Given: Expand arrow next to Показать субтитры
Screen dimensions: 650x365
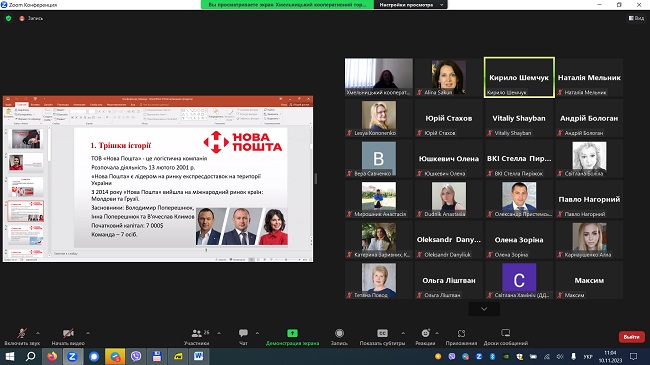Looking at the screenshot, I should [403, 333].
